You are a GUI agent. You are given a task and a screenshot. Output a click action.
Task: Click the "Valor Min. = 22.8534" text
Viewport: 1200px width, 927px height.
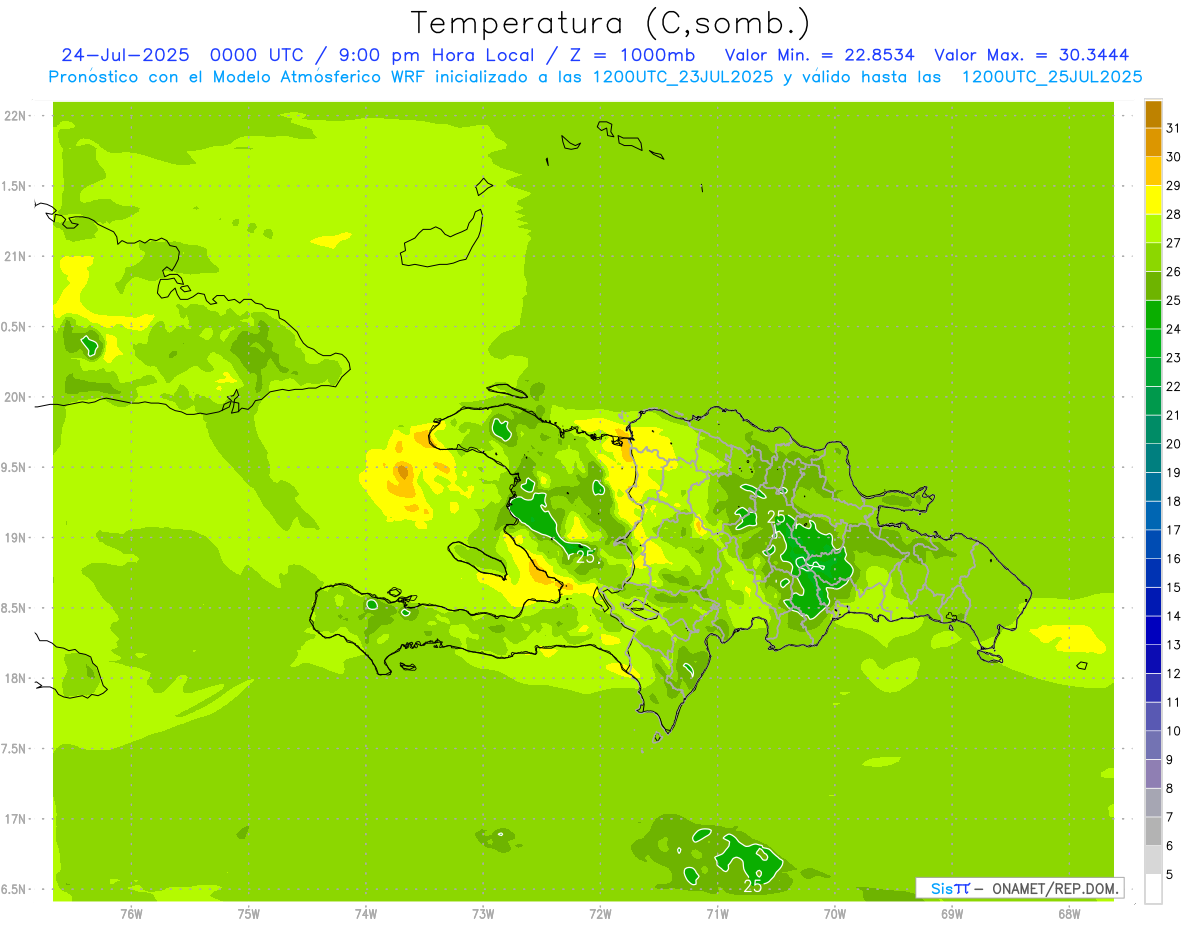pos(819,55)
